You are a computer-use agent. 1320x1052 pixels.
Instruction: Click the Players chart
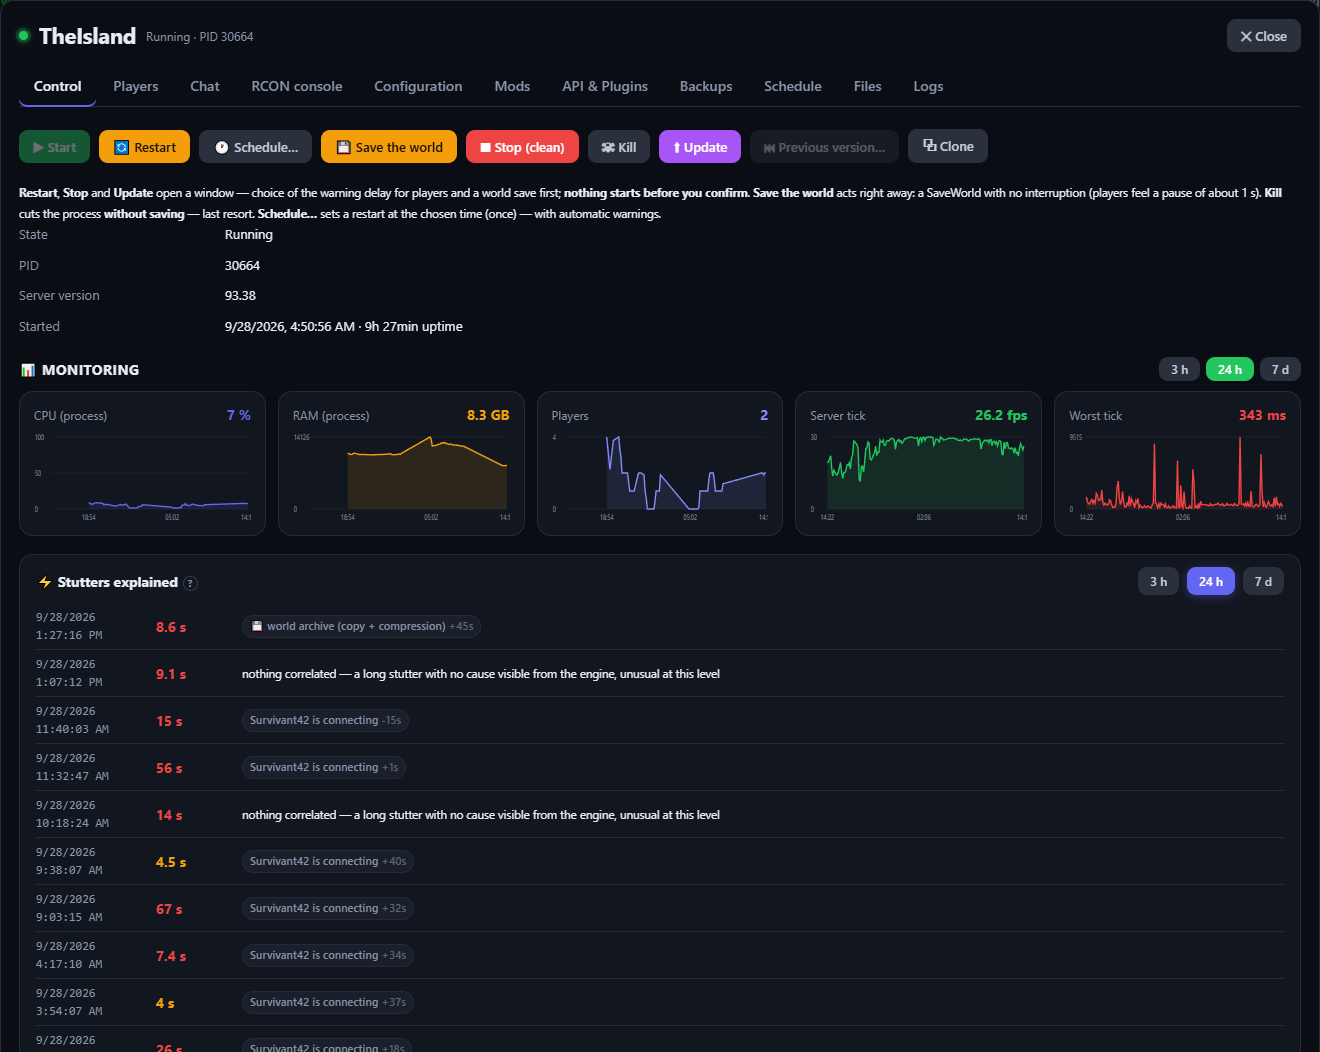pos(660,463)
